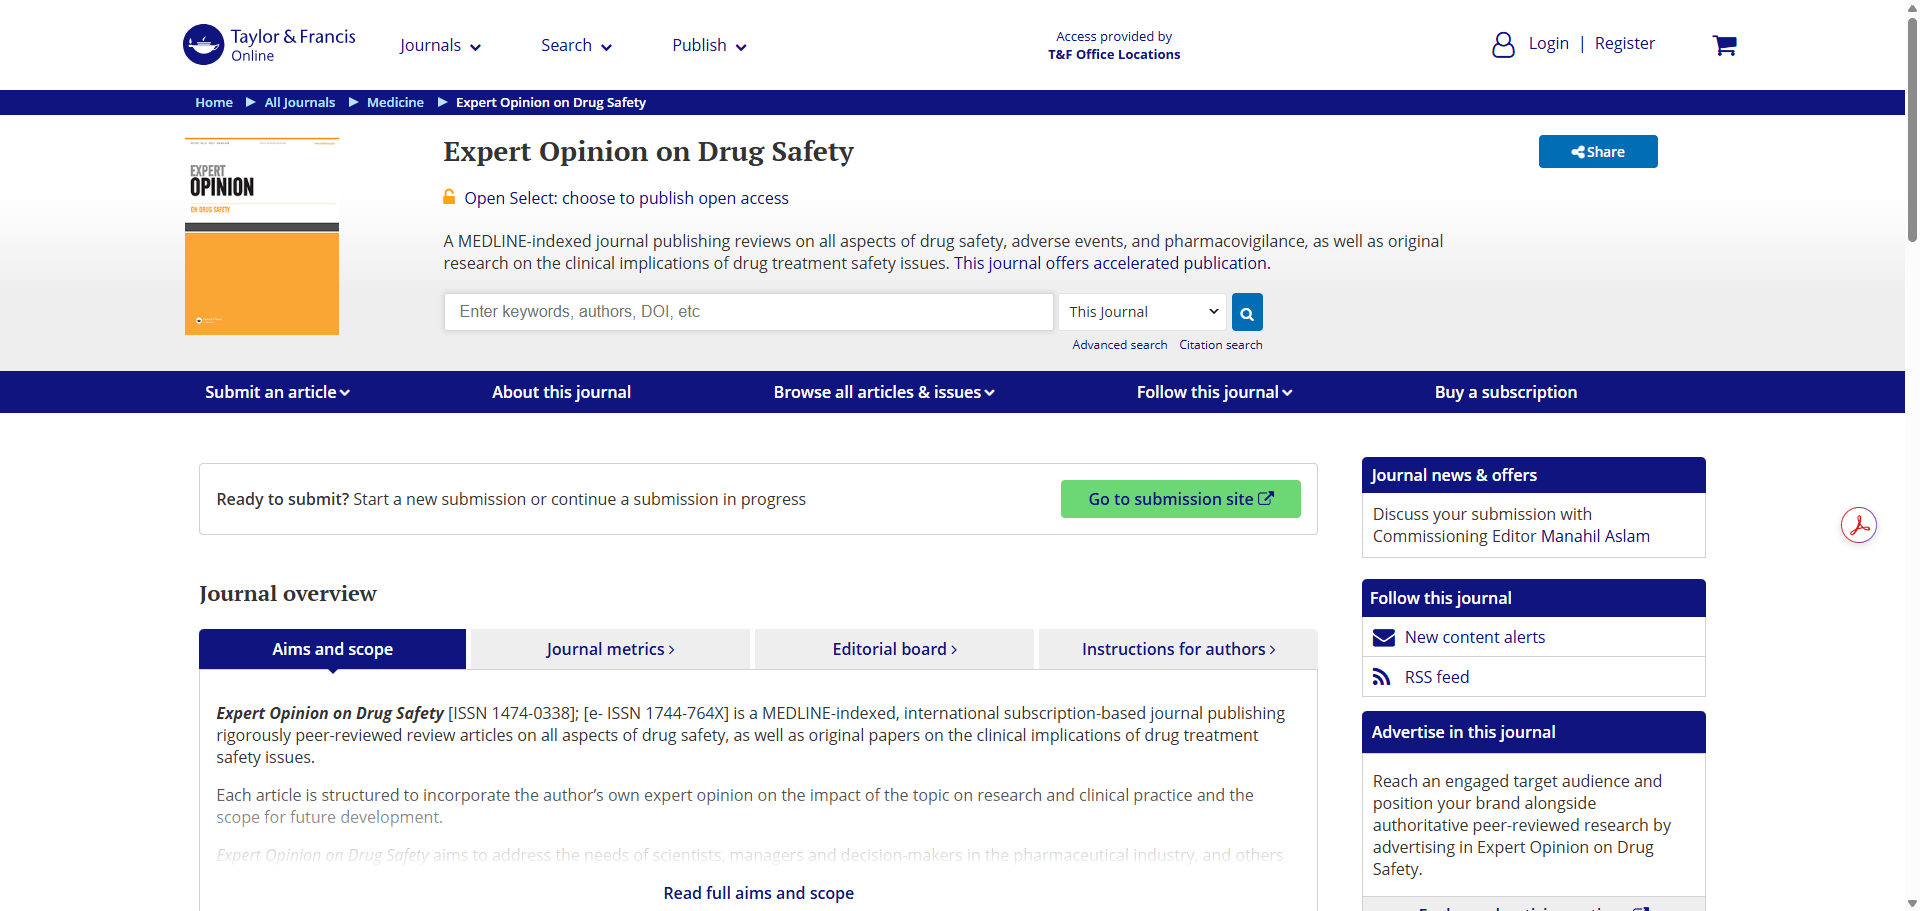Screen dimensions: 1920x911
Task: Click Go to submission site button
Action: [x=1181, y=499]
